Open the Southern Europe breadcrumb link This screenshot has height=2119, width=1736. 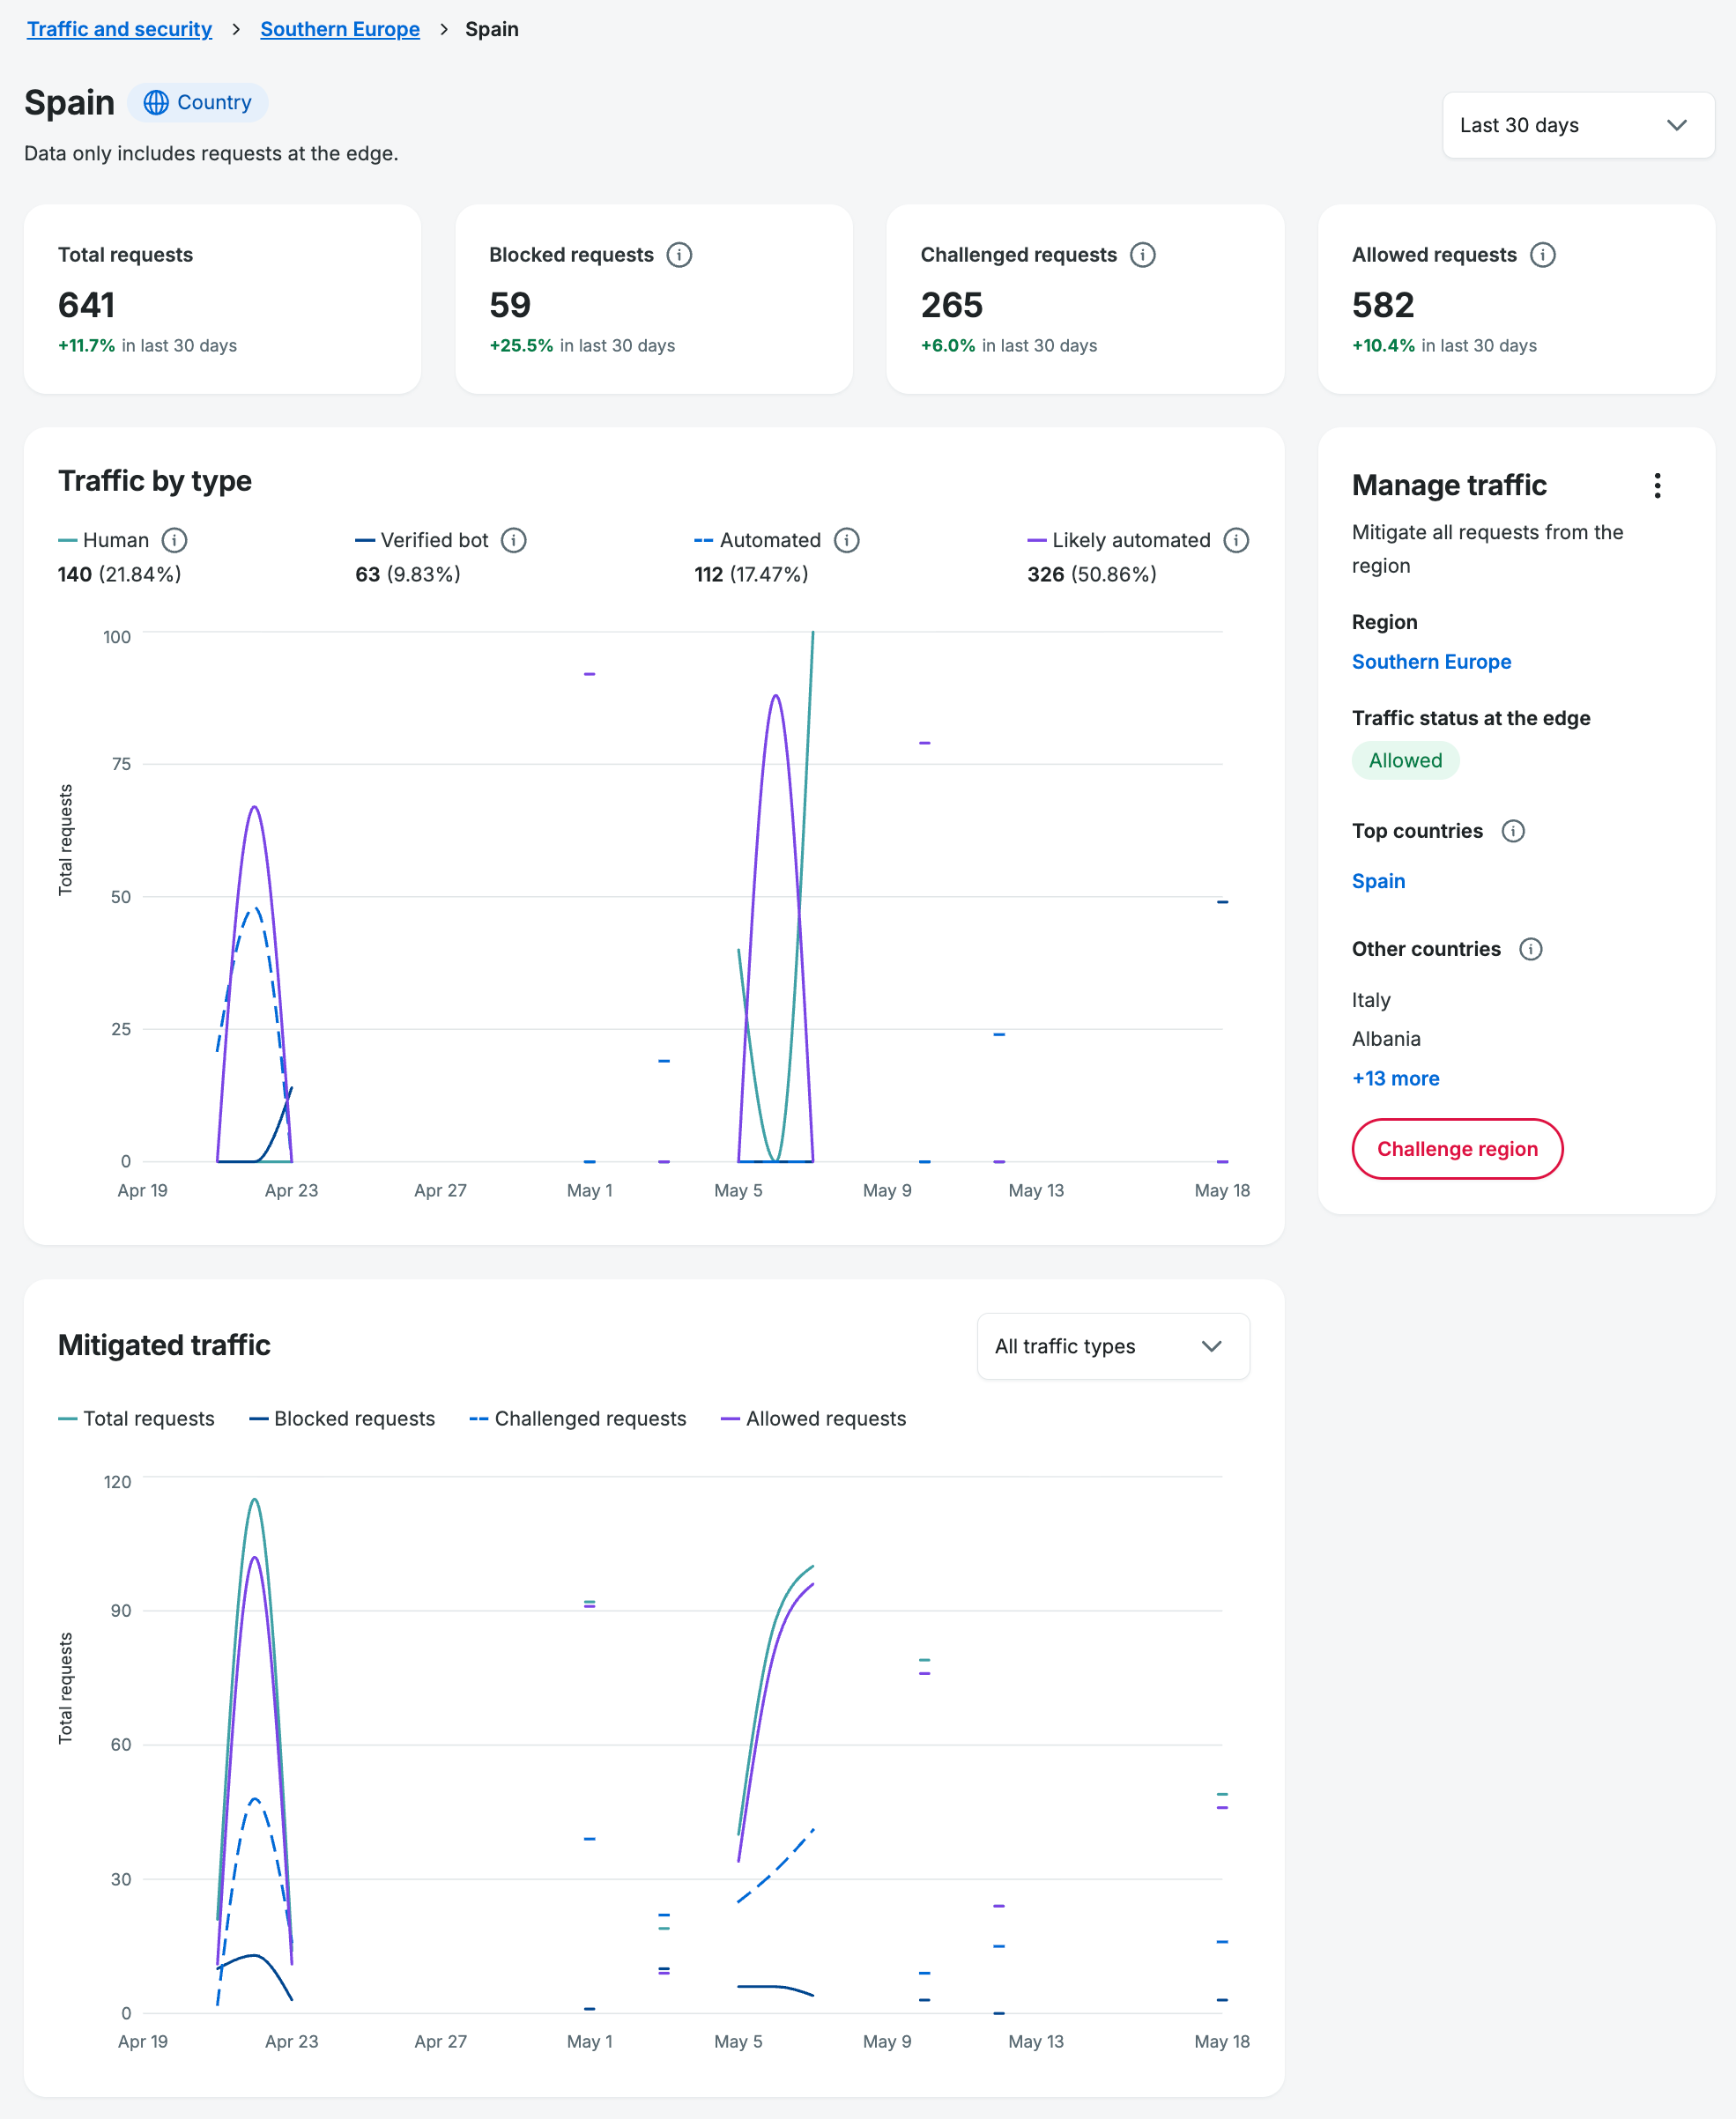(340, 29)
